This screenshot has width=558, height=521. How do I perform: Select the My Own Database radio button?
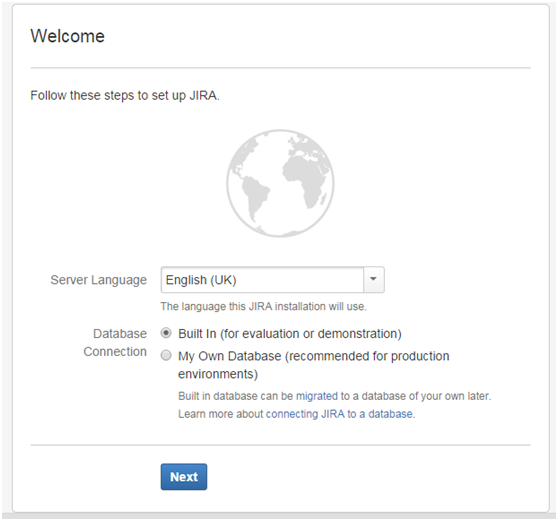166,355
